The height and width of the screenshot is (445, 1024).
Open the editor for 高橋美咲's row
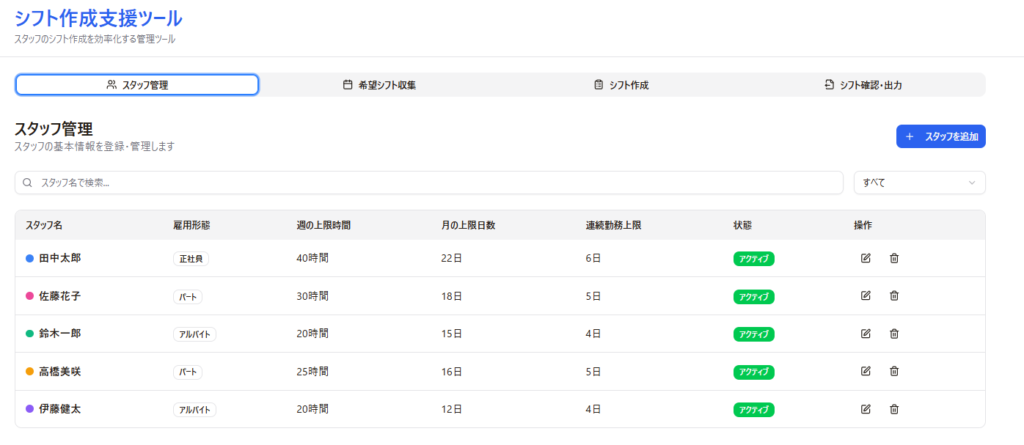(865, 371)
